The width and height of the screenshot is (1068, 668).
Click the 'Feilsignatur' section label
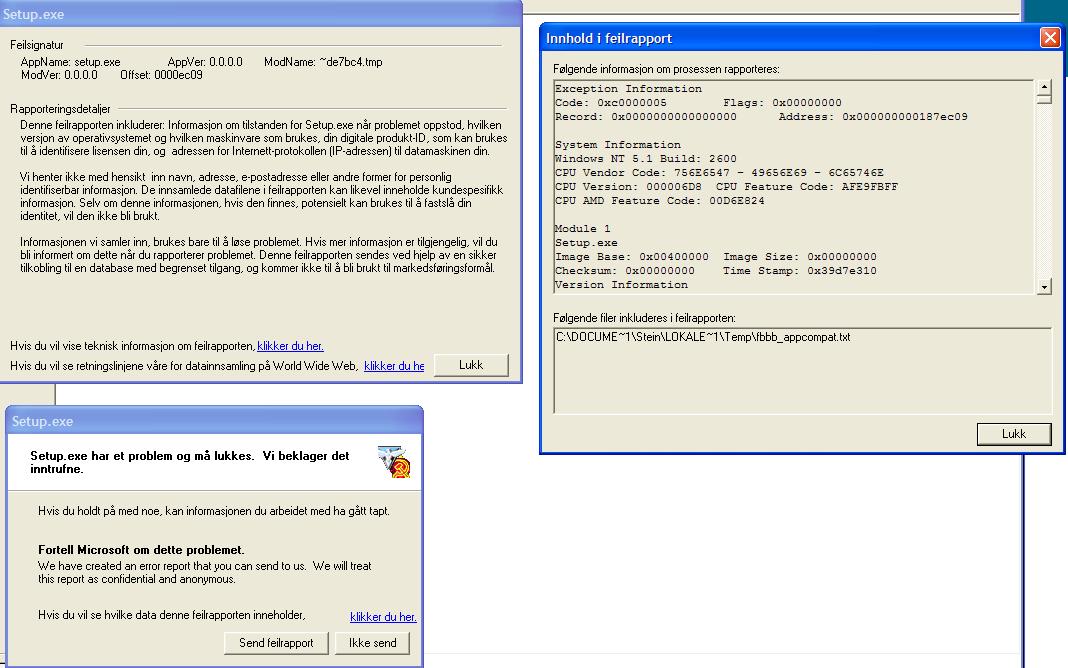[x=37, y=45]
